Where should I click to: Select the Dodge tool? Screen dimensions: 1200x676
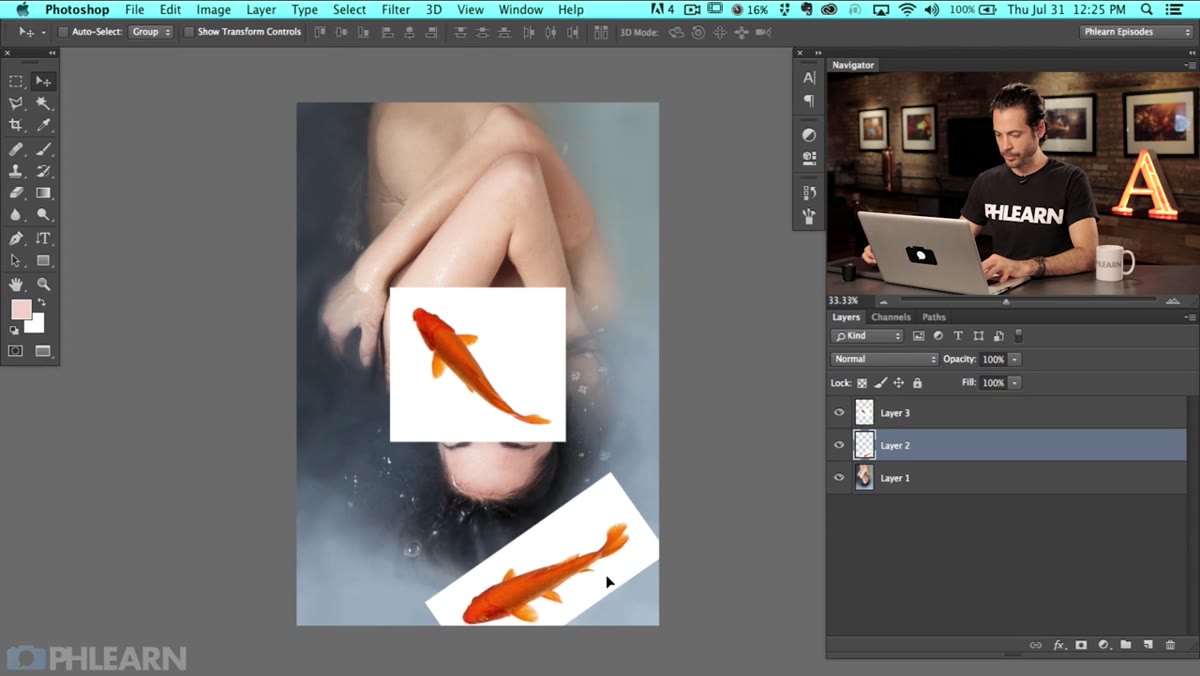click(43, 215)
